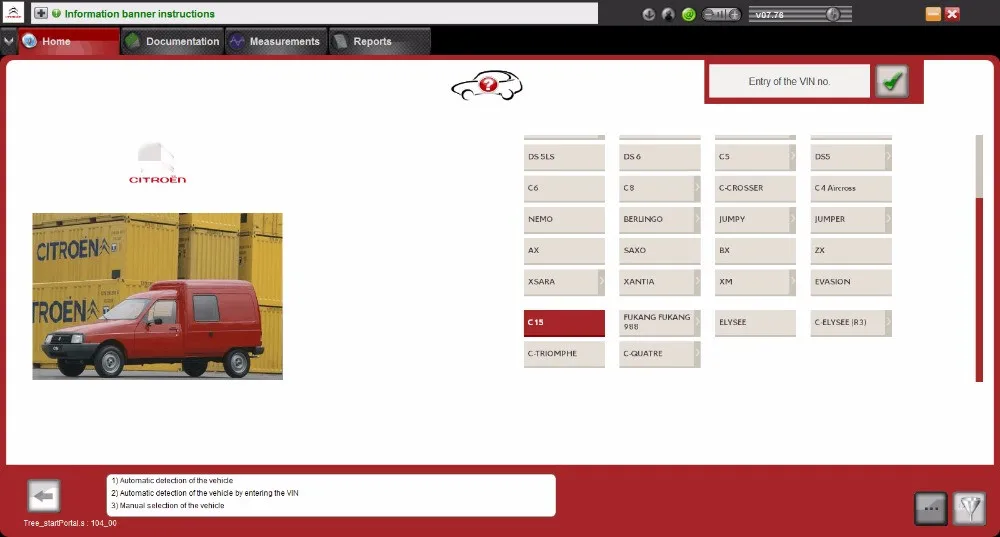
Task: Expand the C-ELYSEE (R3) arrow
Action: pyautogui.click(x=888, y=323)
